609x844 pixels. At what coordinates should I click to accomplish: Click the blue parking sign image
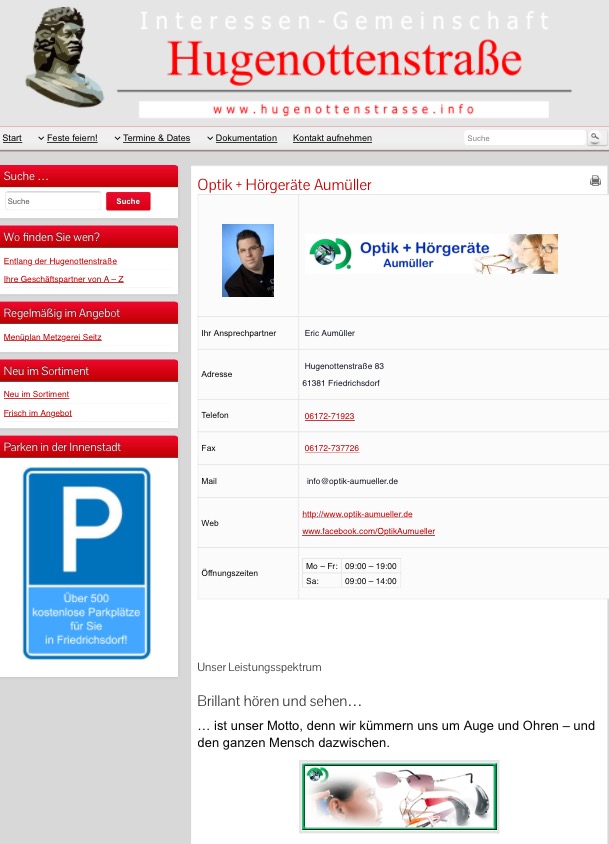(87, 563)
